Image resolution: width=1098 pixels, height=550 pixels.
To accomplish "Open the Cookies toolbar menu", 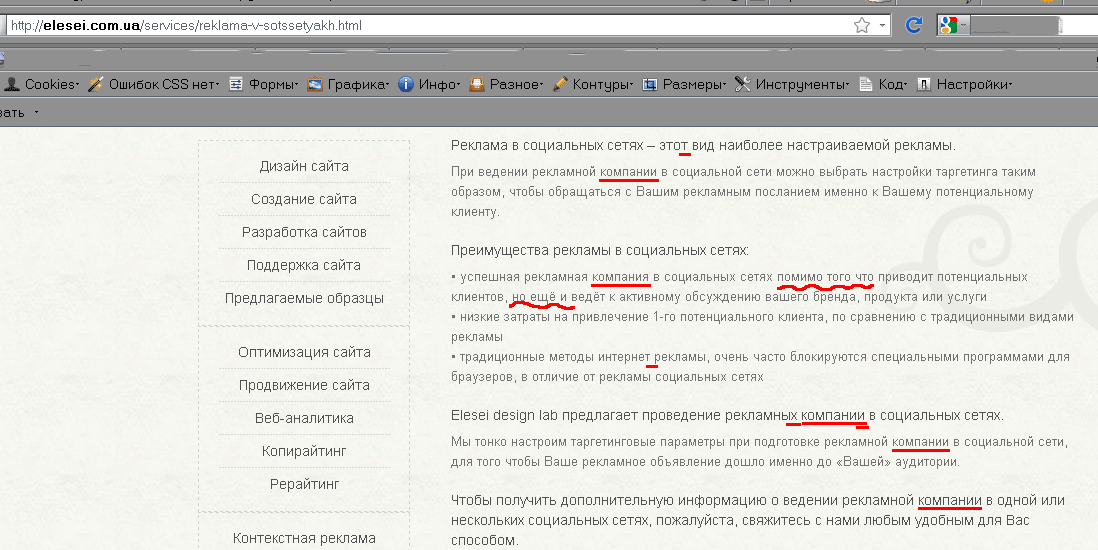I will pyautogui.click(x=42, y=84).
